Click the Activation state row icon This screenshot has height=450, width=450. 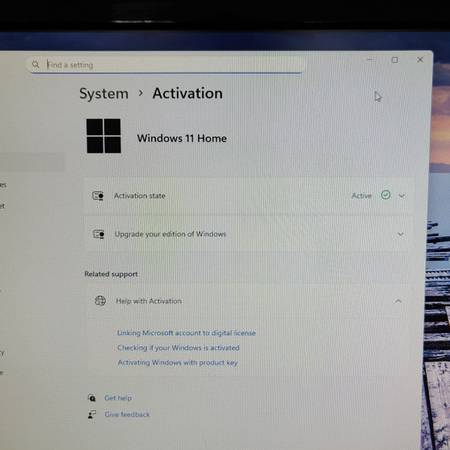click(98, 196)
